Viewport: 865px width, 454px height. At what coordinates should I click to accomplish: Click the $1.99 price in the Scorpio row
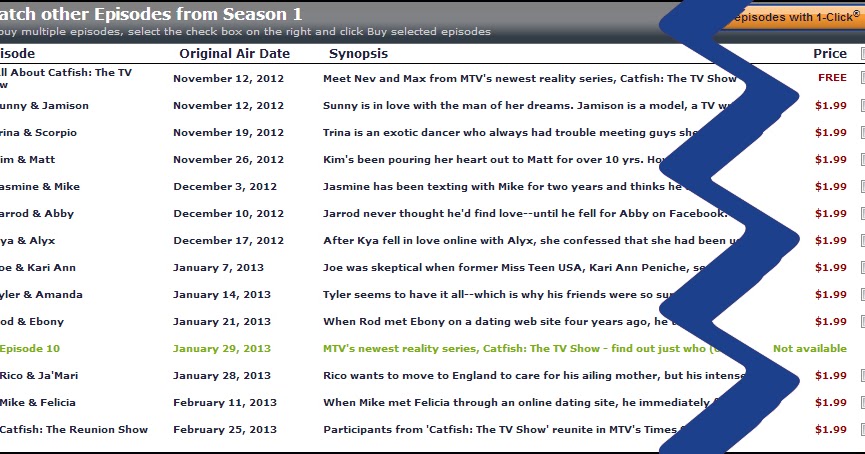pyautogui.click(x=831, y=132)
